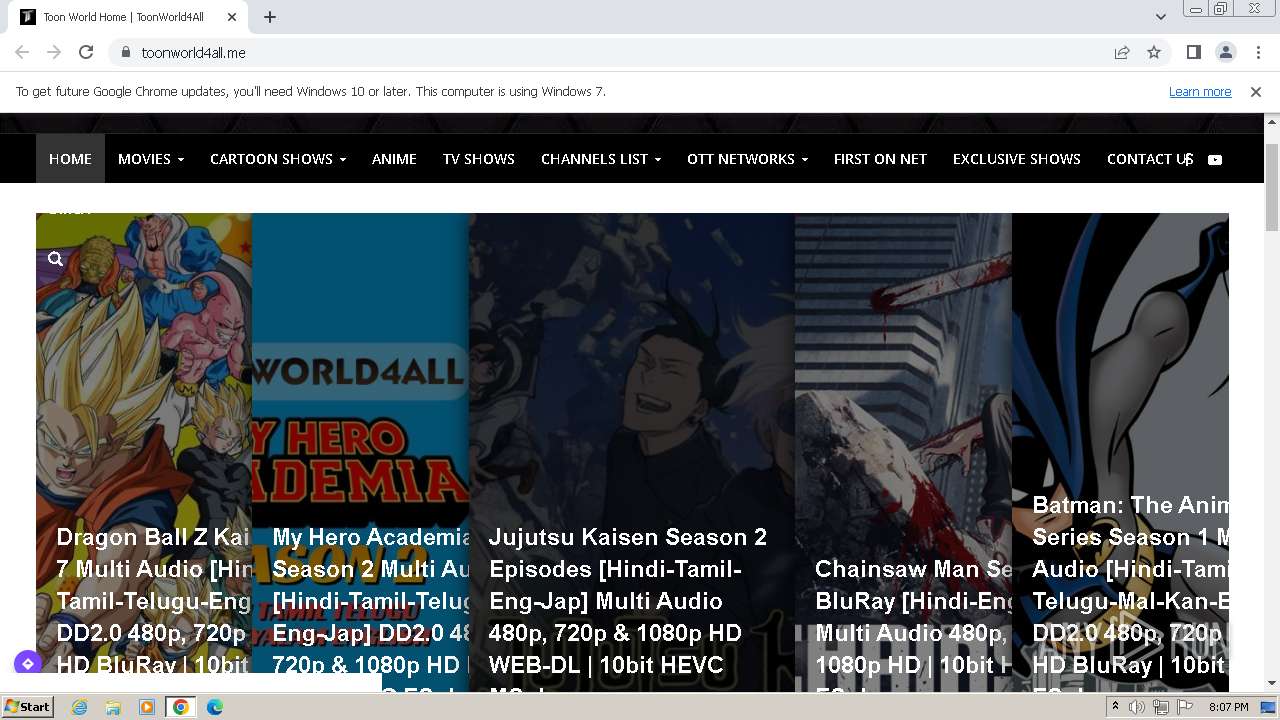The height and width of the screenshot is (720, 1280).
Task: Open Chrome side panel
Action: (1194, 52)
